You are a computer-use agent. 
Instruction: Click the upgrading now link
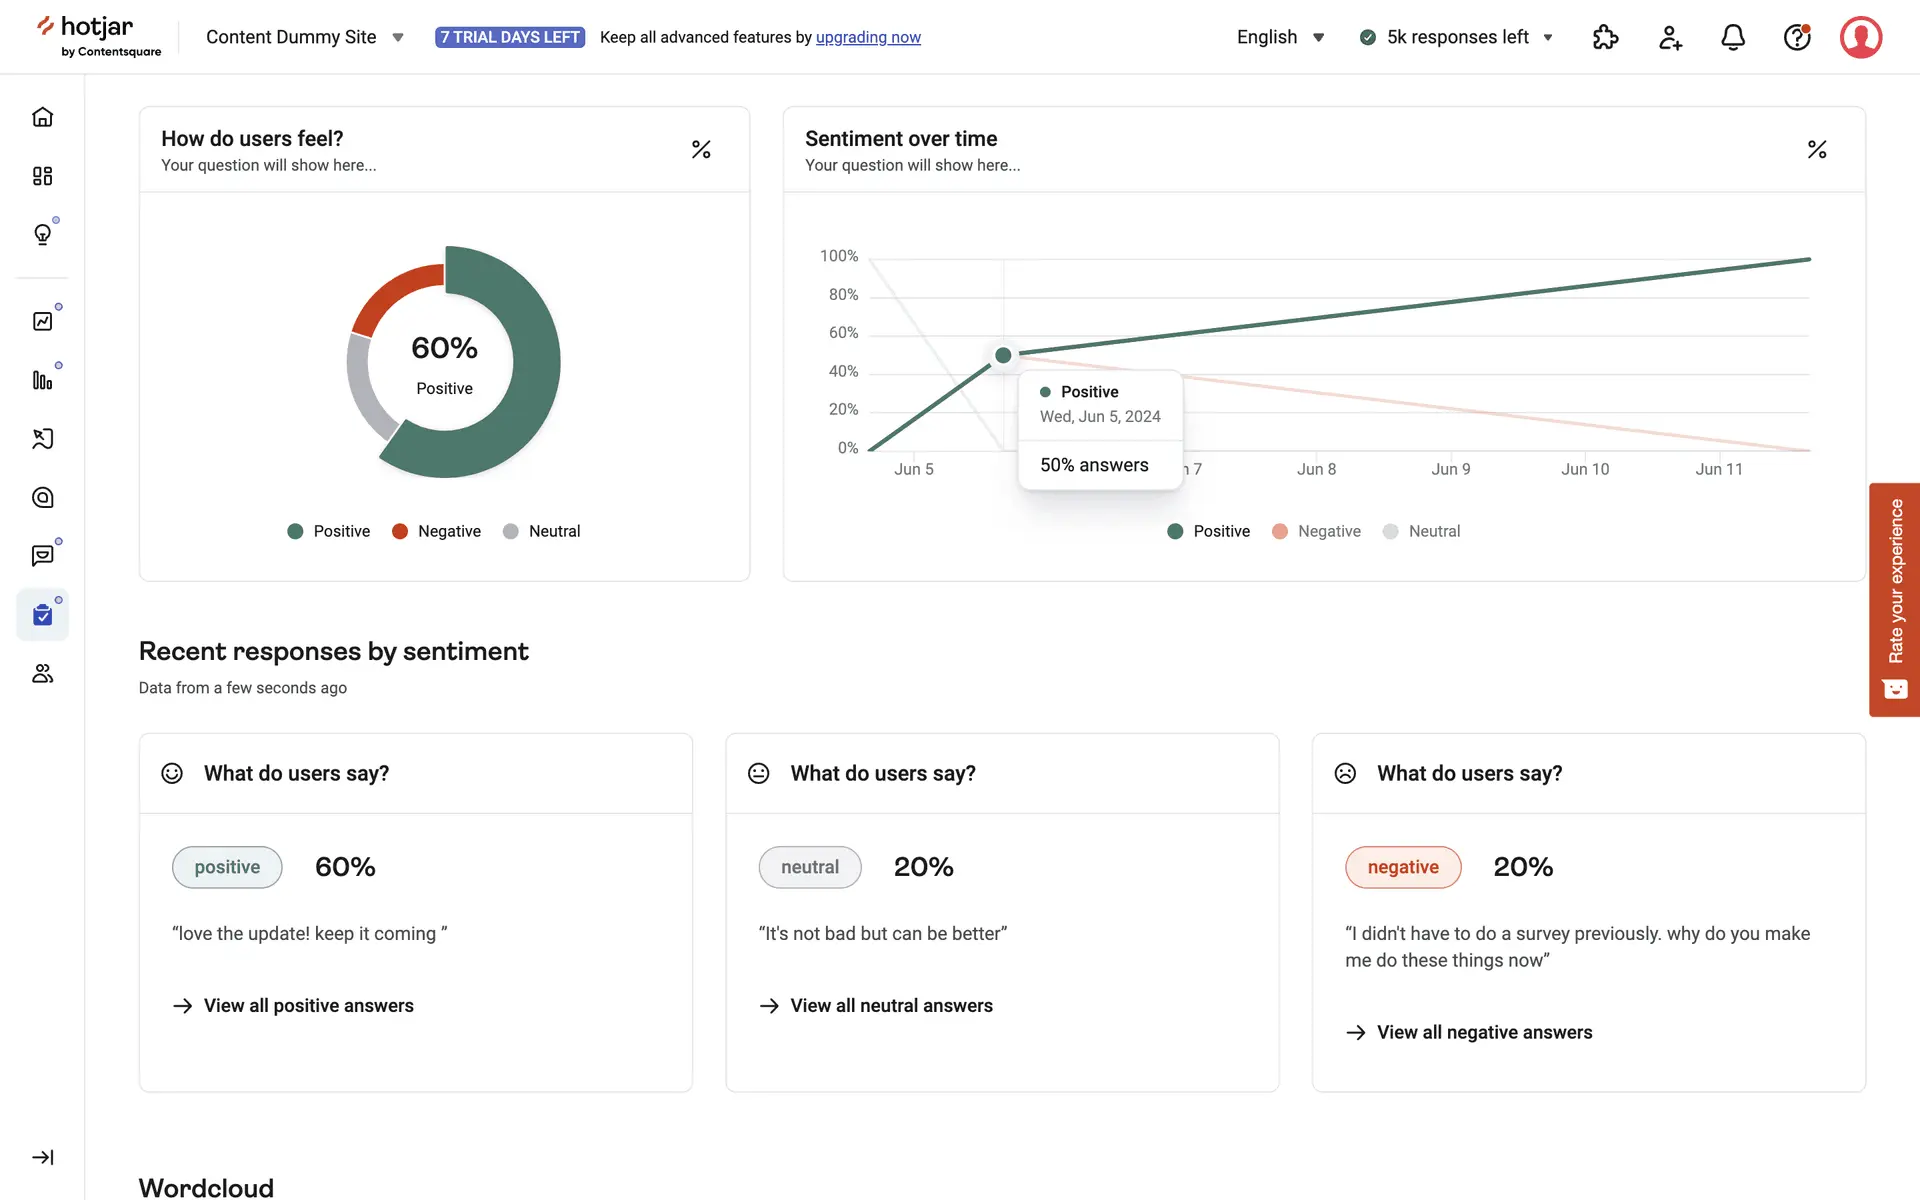868,37
